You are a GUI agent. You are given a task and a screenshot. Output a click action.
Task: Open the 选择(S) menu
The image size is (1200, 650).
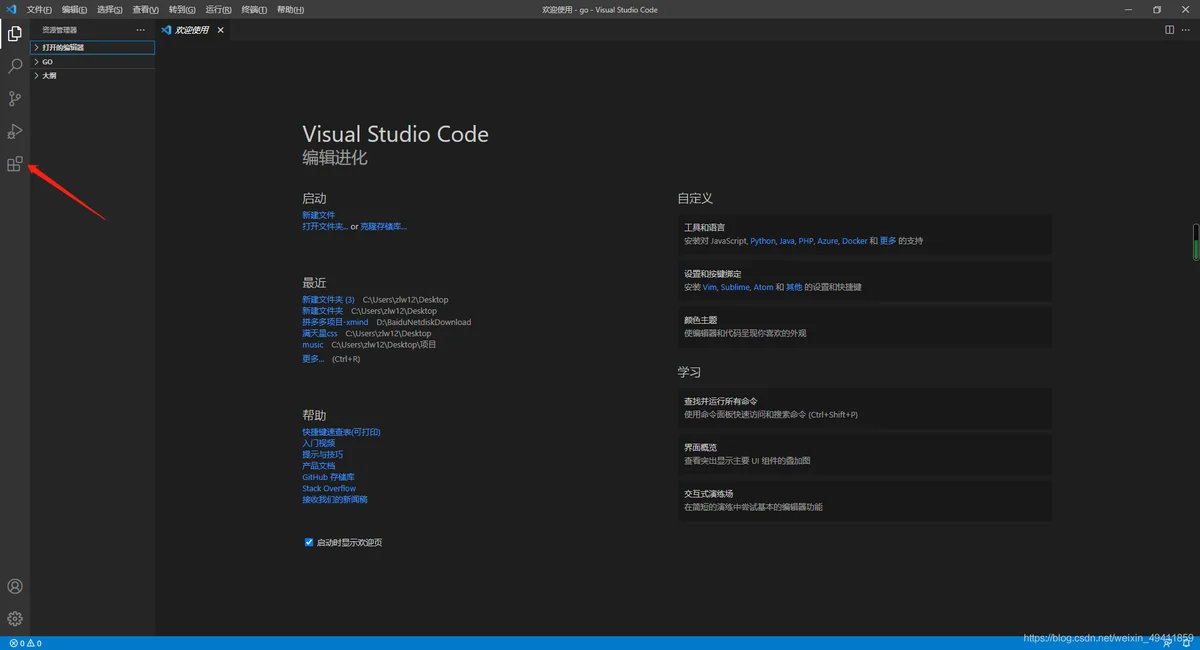(x=110, y=9)
